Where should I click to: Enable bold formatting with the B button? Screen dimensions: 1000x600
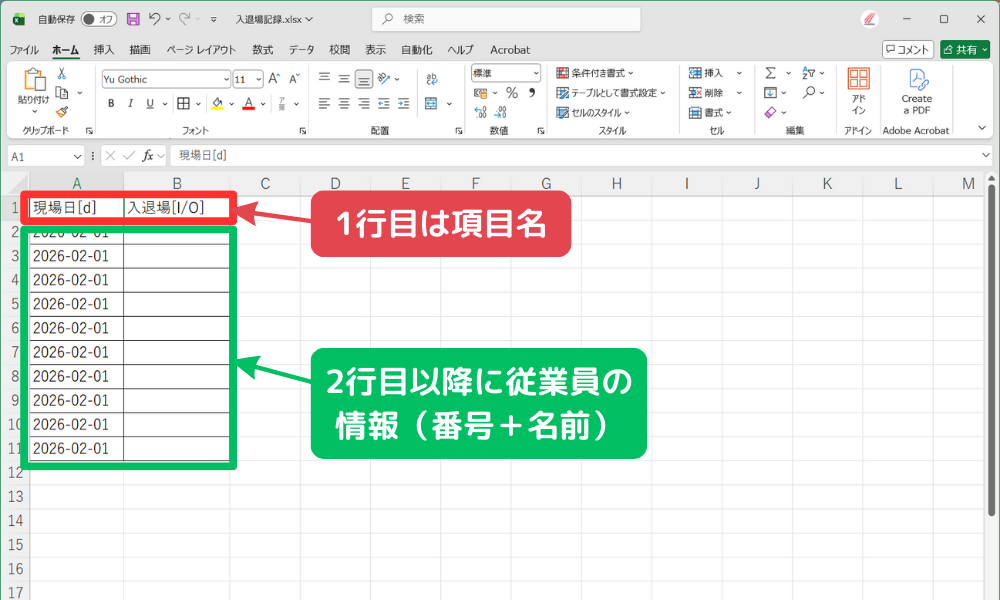point(110,100)
